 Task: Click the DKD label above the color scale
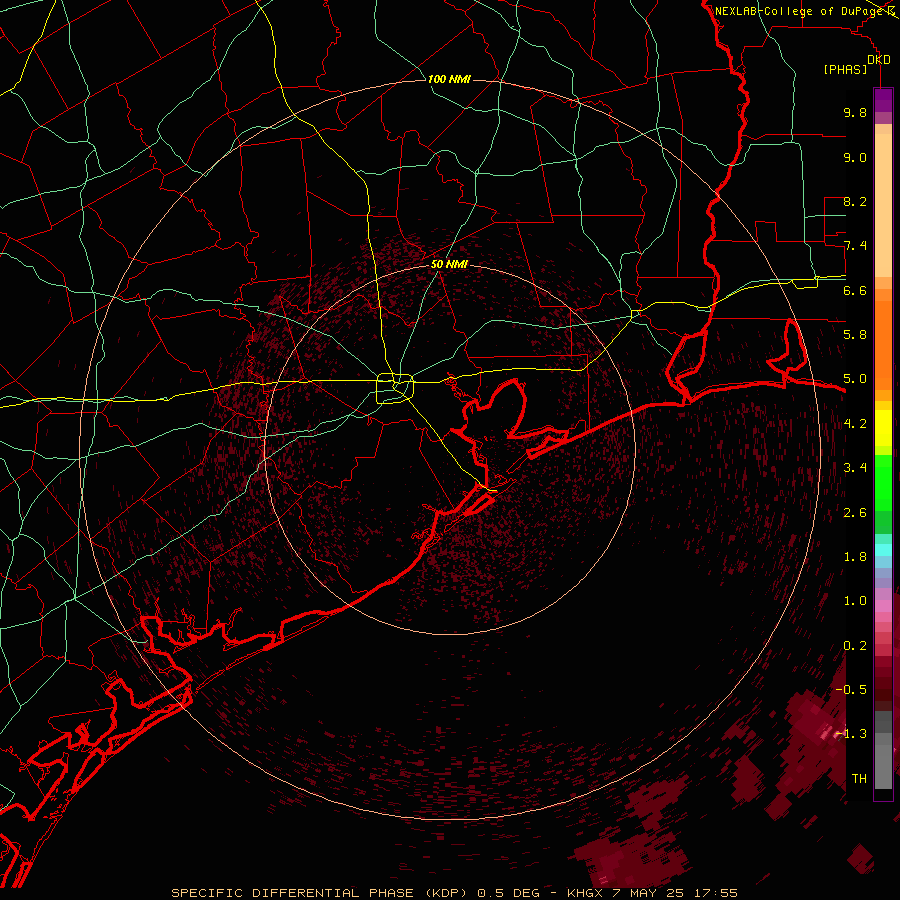(x=879, y=60)
